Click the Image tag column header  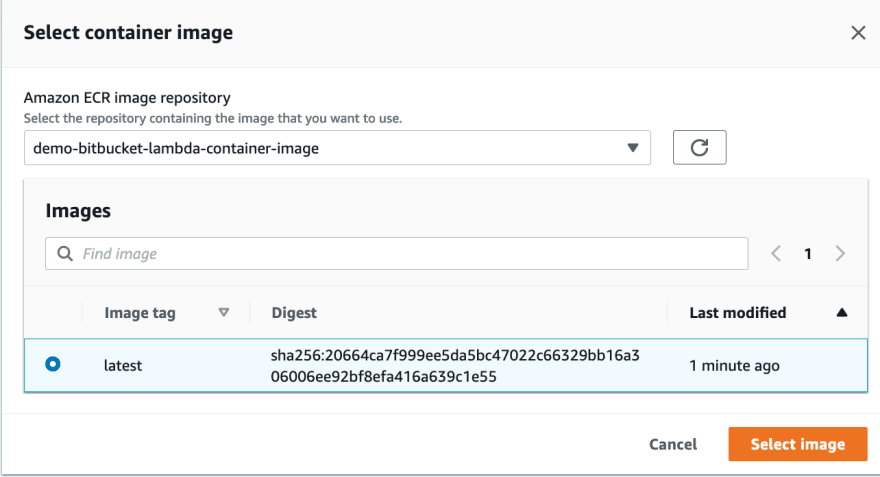point(140,313)
